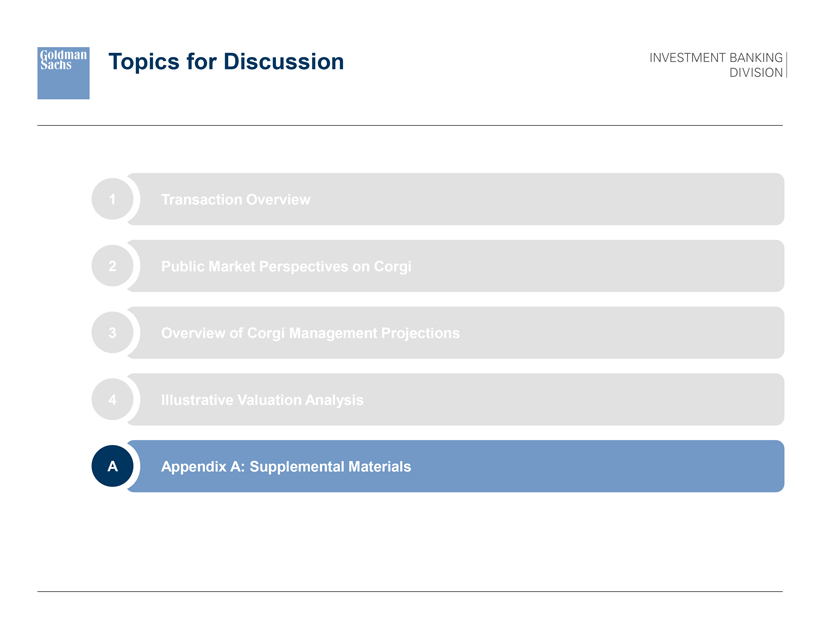
Task: Click the INVESTMENT BANKING header text
Action: [715, 58]
